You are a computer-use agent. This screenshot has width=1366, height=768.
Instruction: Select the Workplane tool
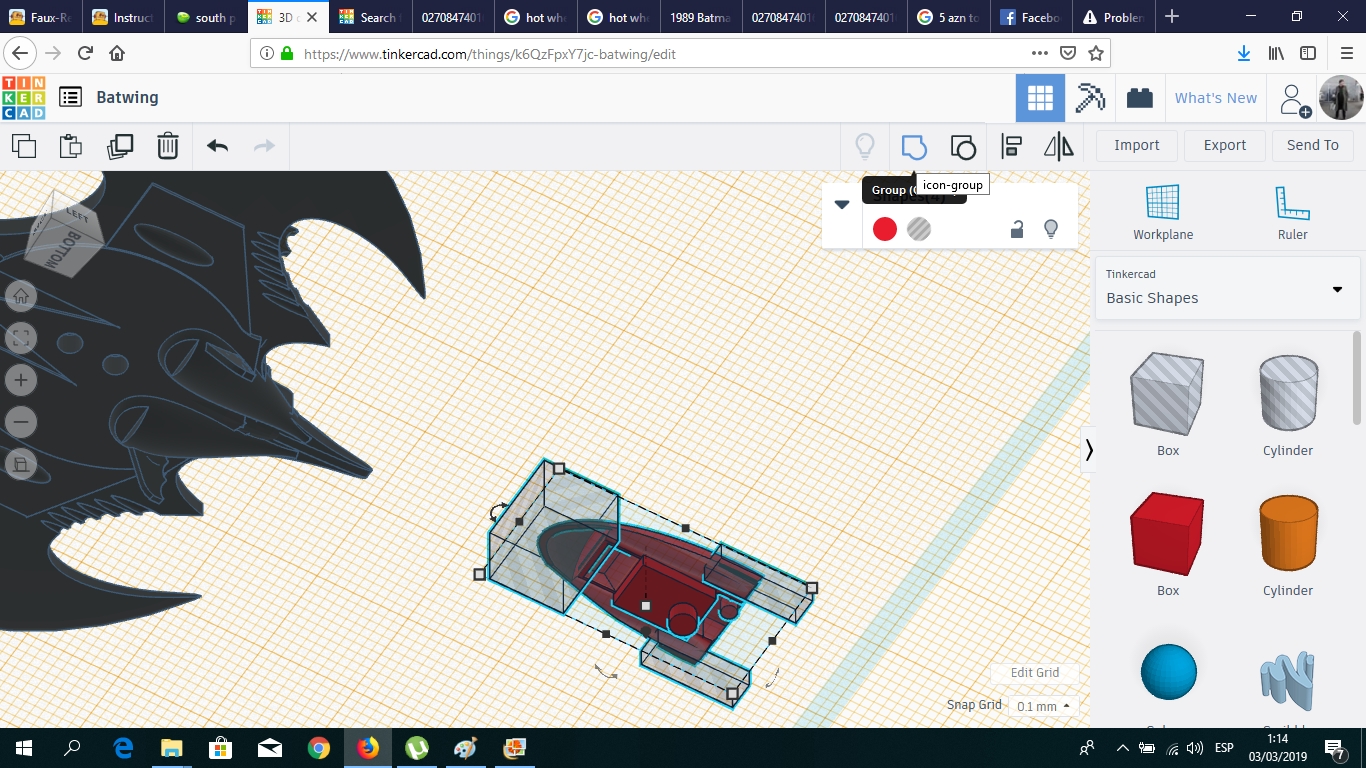pyautogui.click(x=1163, y=213)
